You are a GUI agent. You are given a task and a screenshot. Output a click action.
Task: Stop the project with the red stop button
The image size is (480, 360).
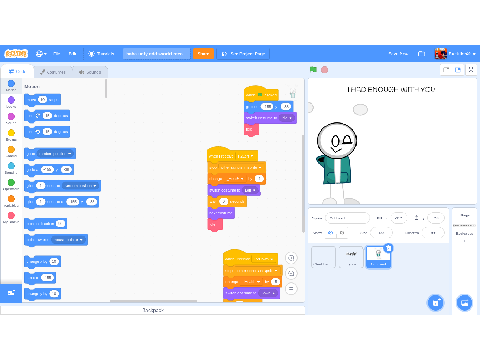pyautogui.click(x=324, y=70)
